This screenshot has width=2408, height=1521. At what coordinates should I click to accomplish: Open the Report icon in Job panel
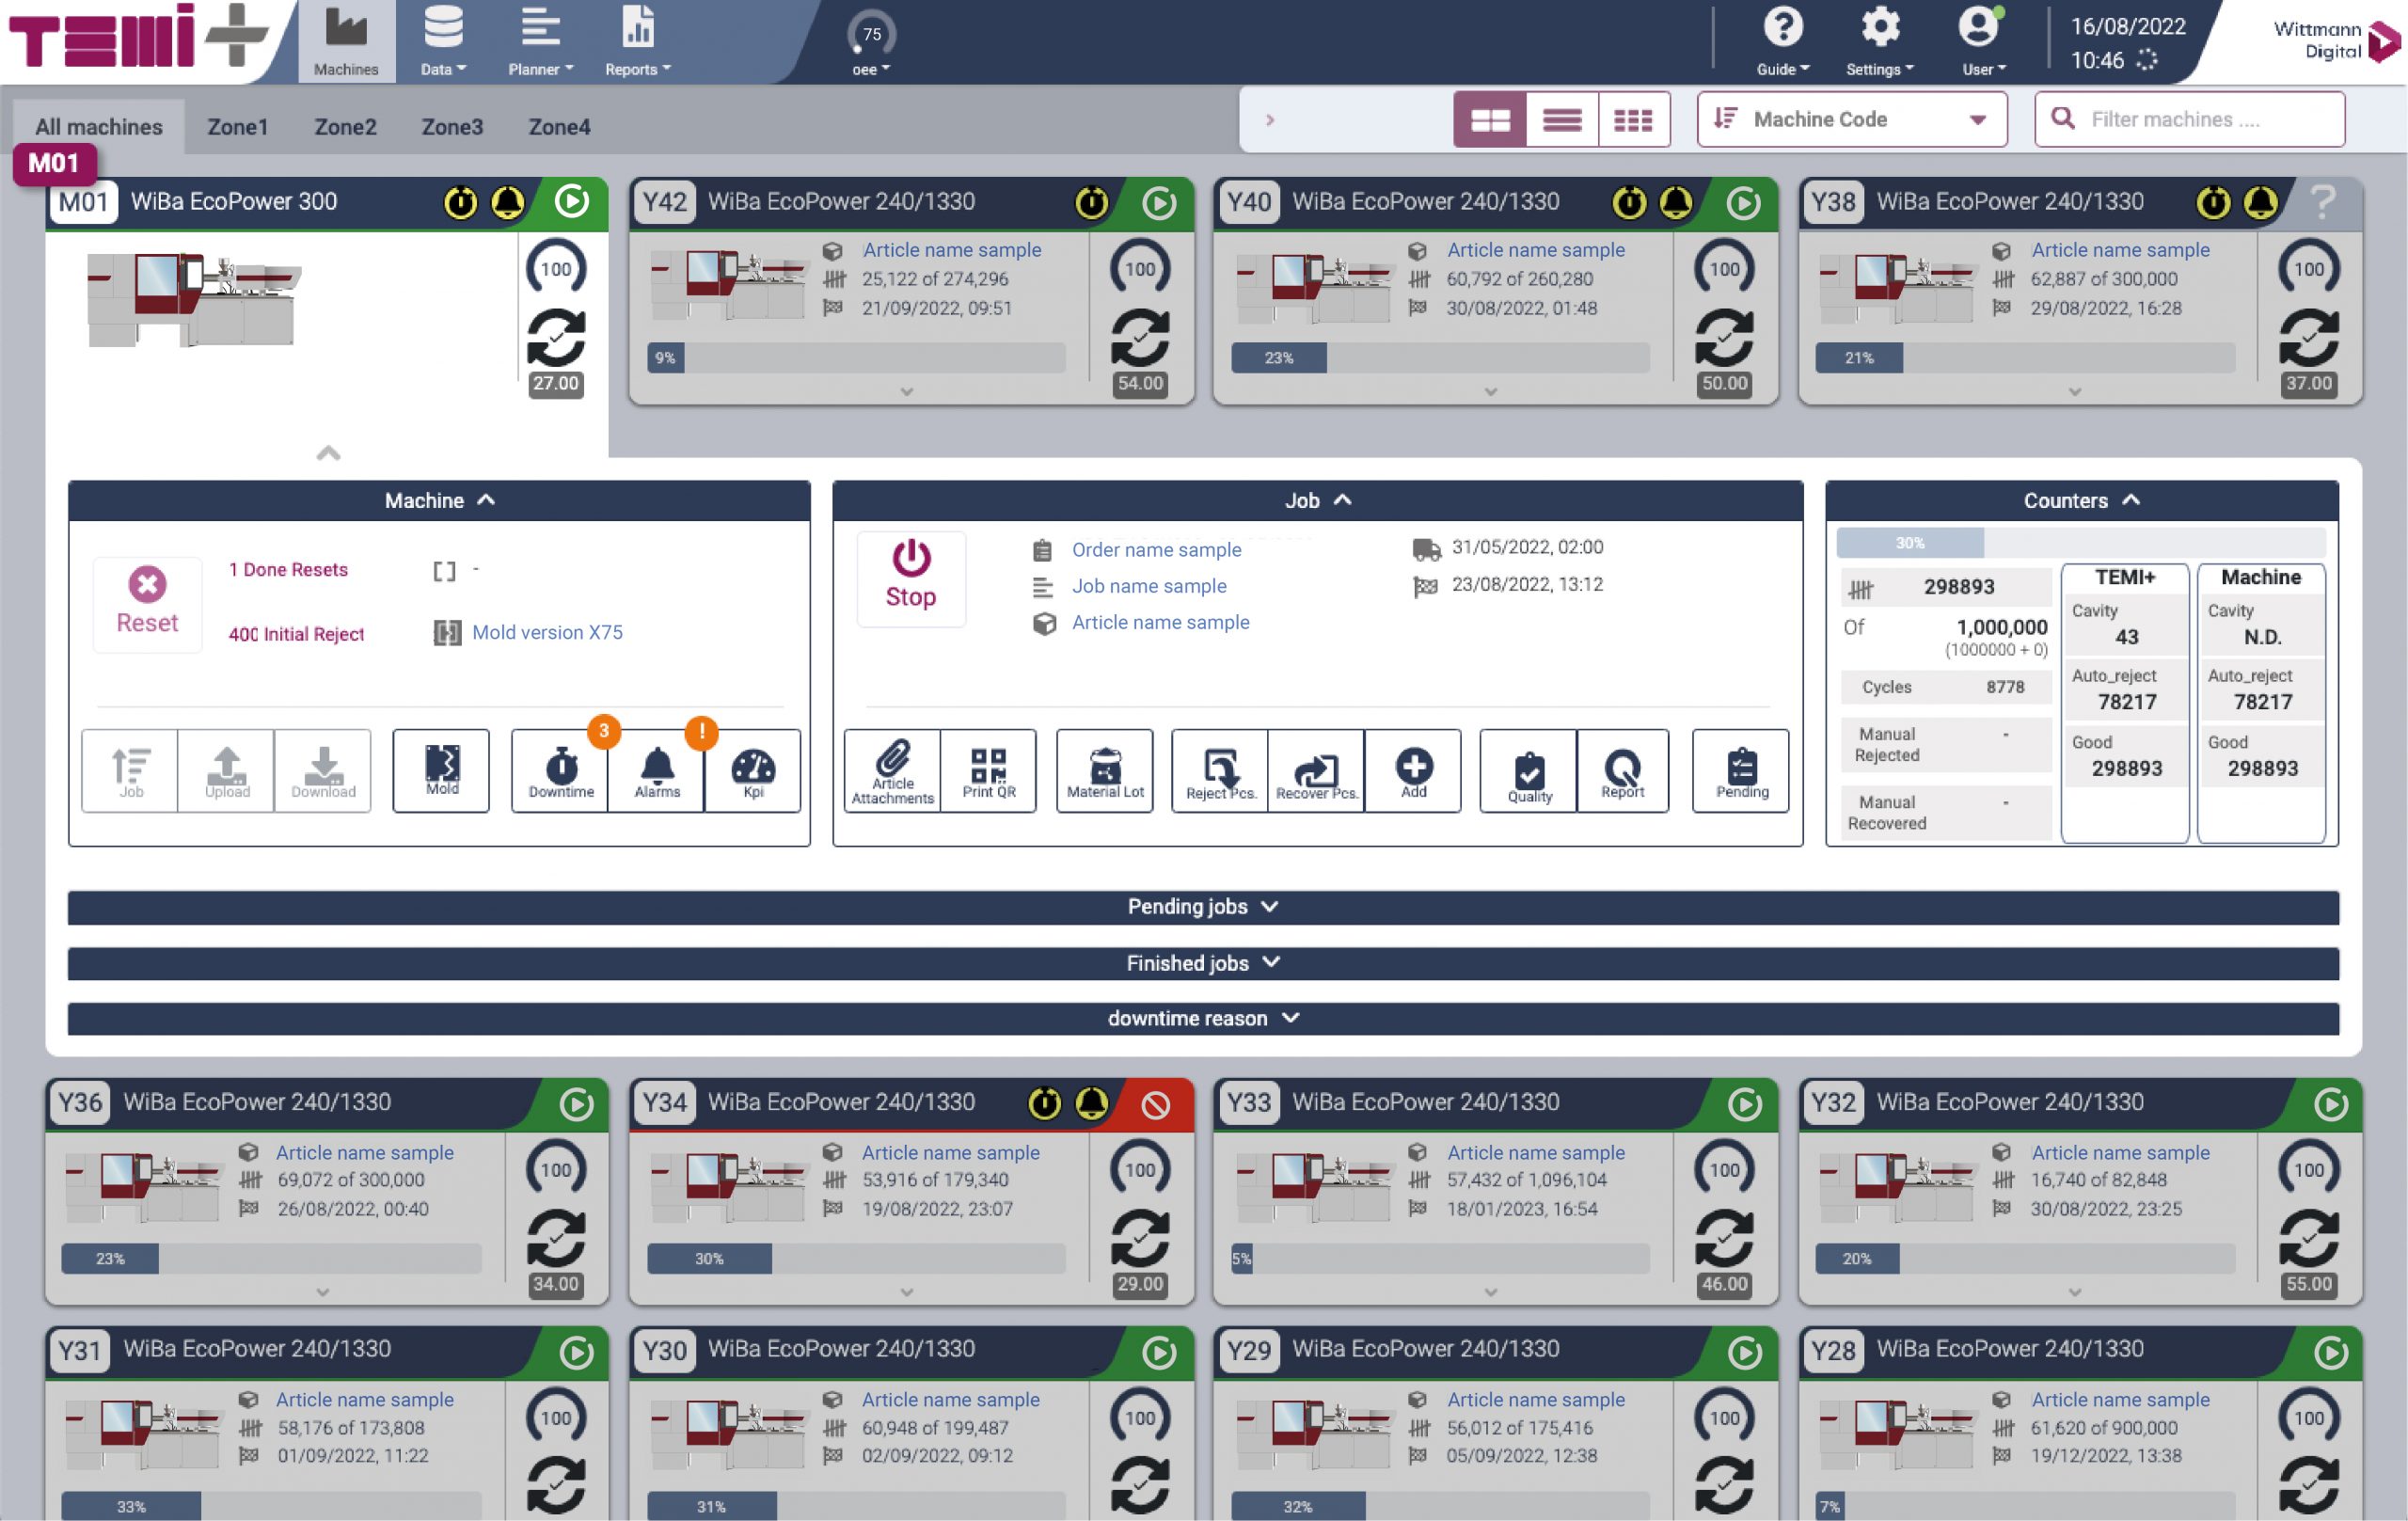click(x=1622, y=770)
